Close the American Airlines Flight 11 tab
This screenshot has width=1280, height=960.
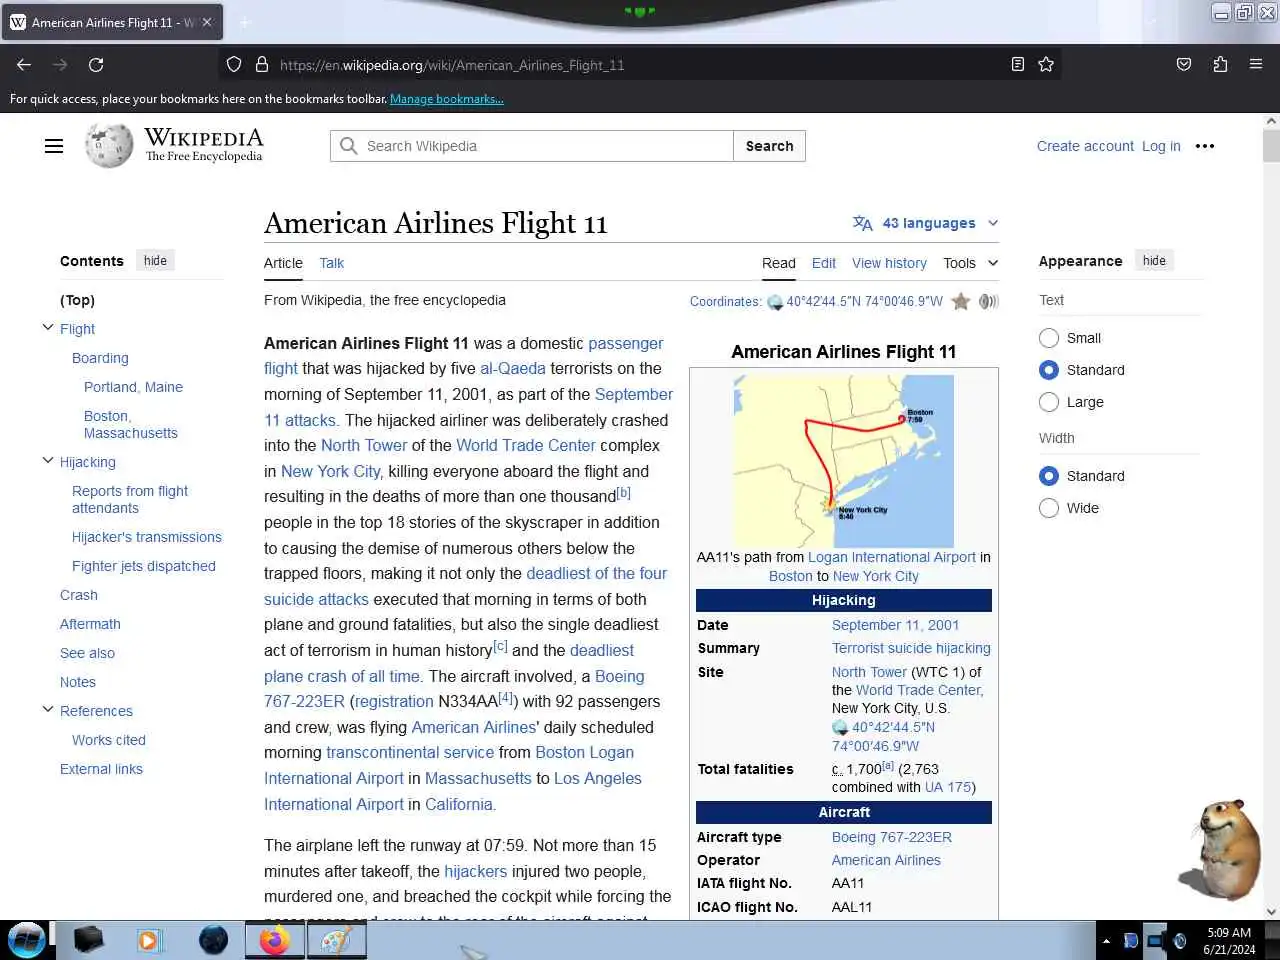tap(207, 22)
